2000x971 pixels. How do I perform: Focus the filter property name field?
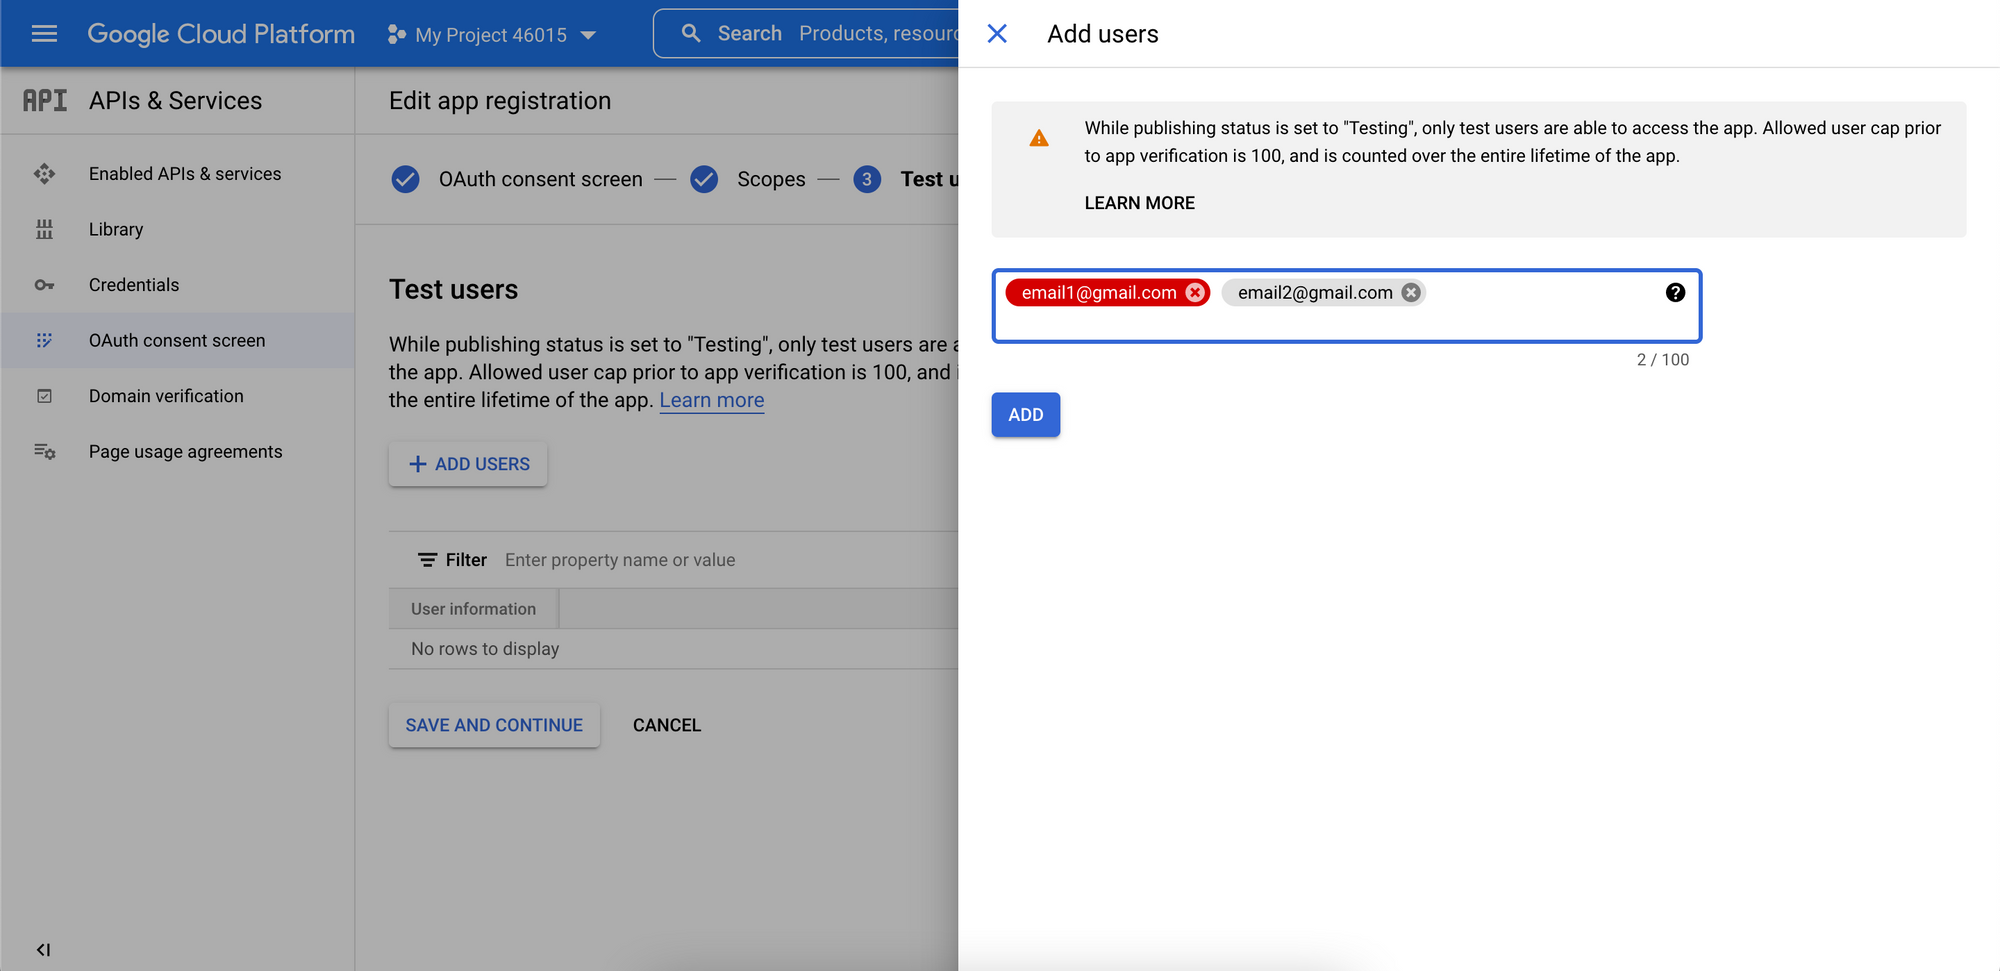[620, 560]
